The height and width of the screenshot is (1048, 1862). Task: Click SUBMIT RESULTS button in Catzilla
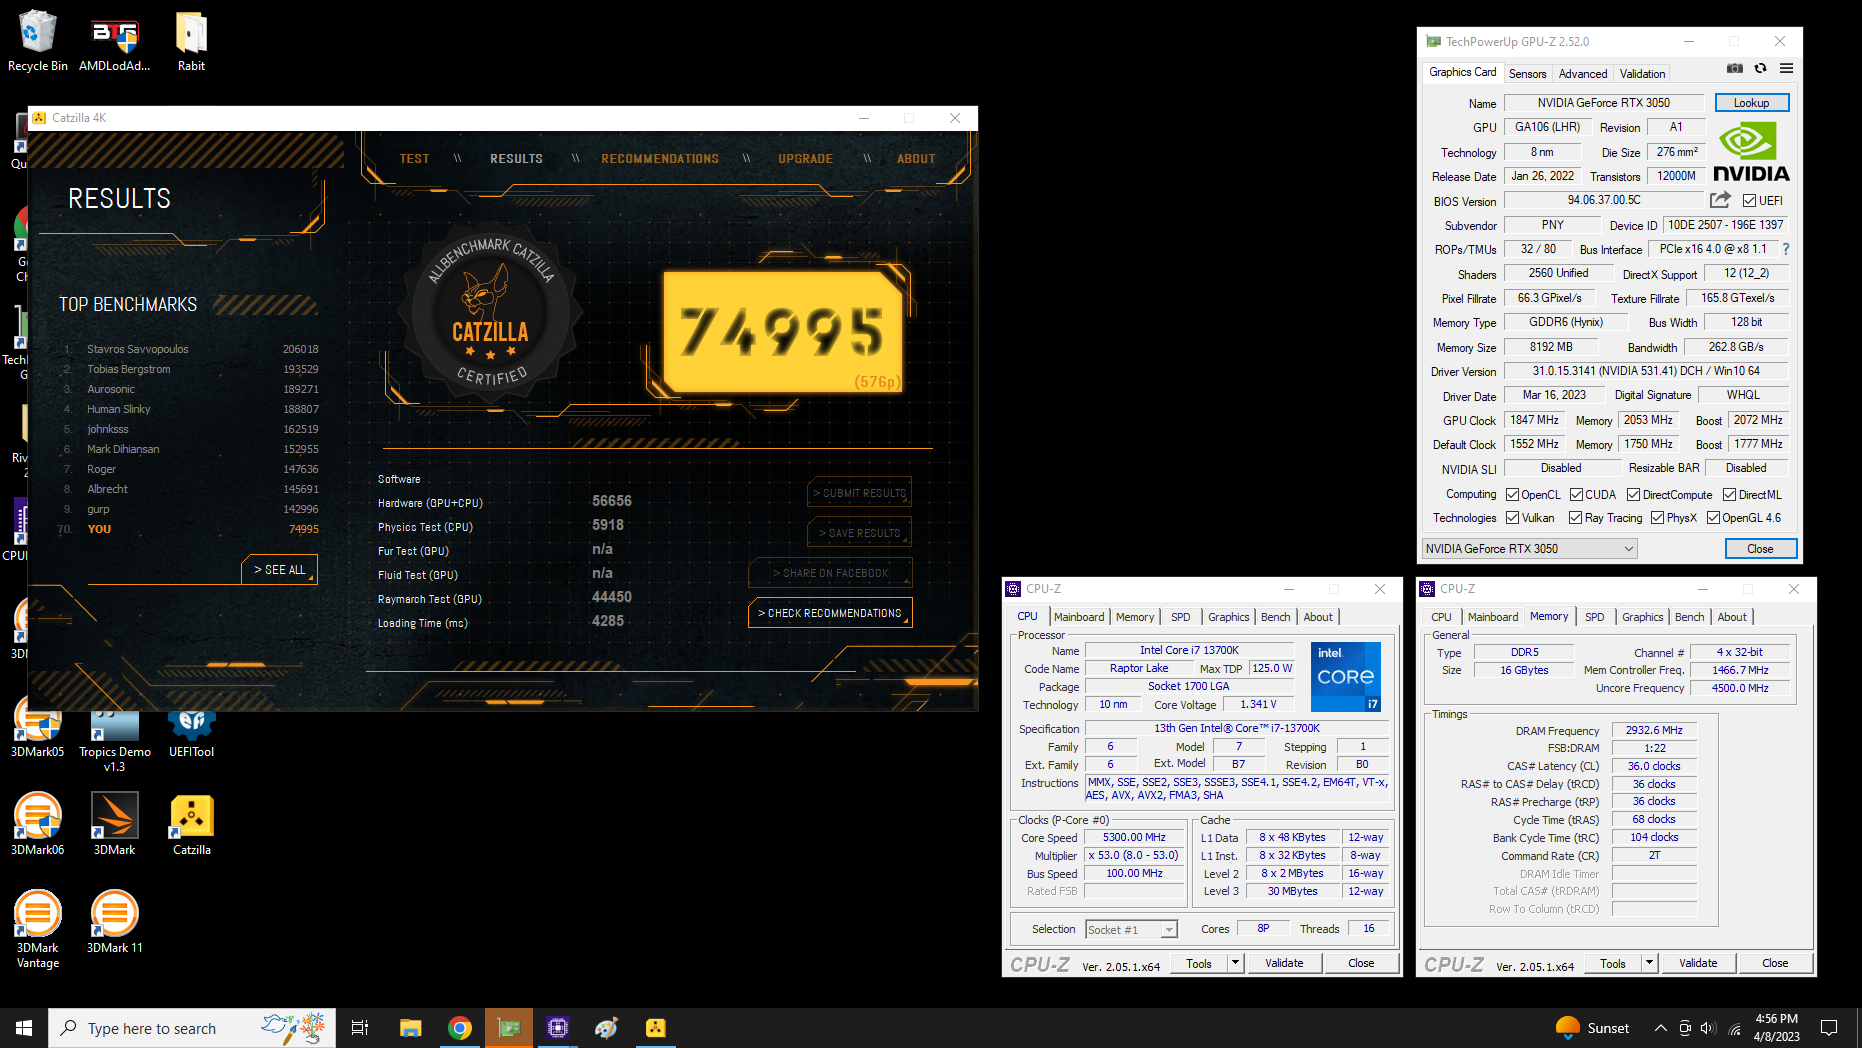click(x=859, y=493)
